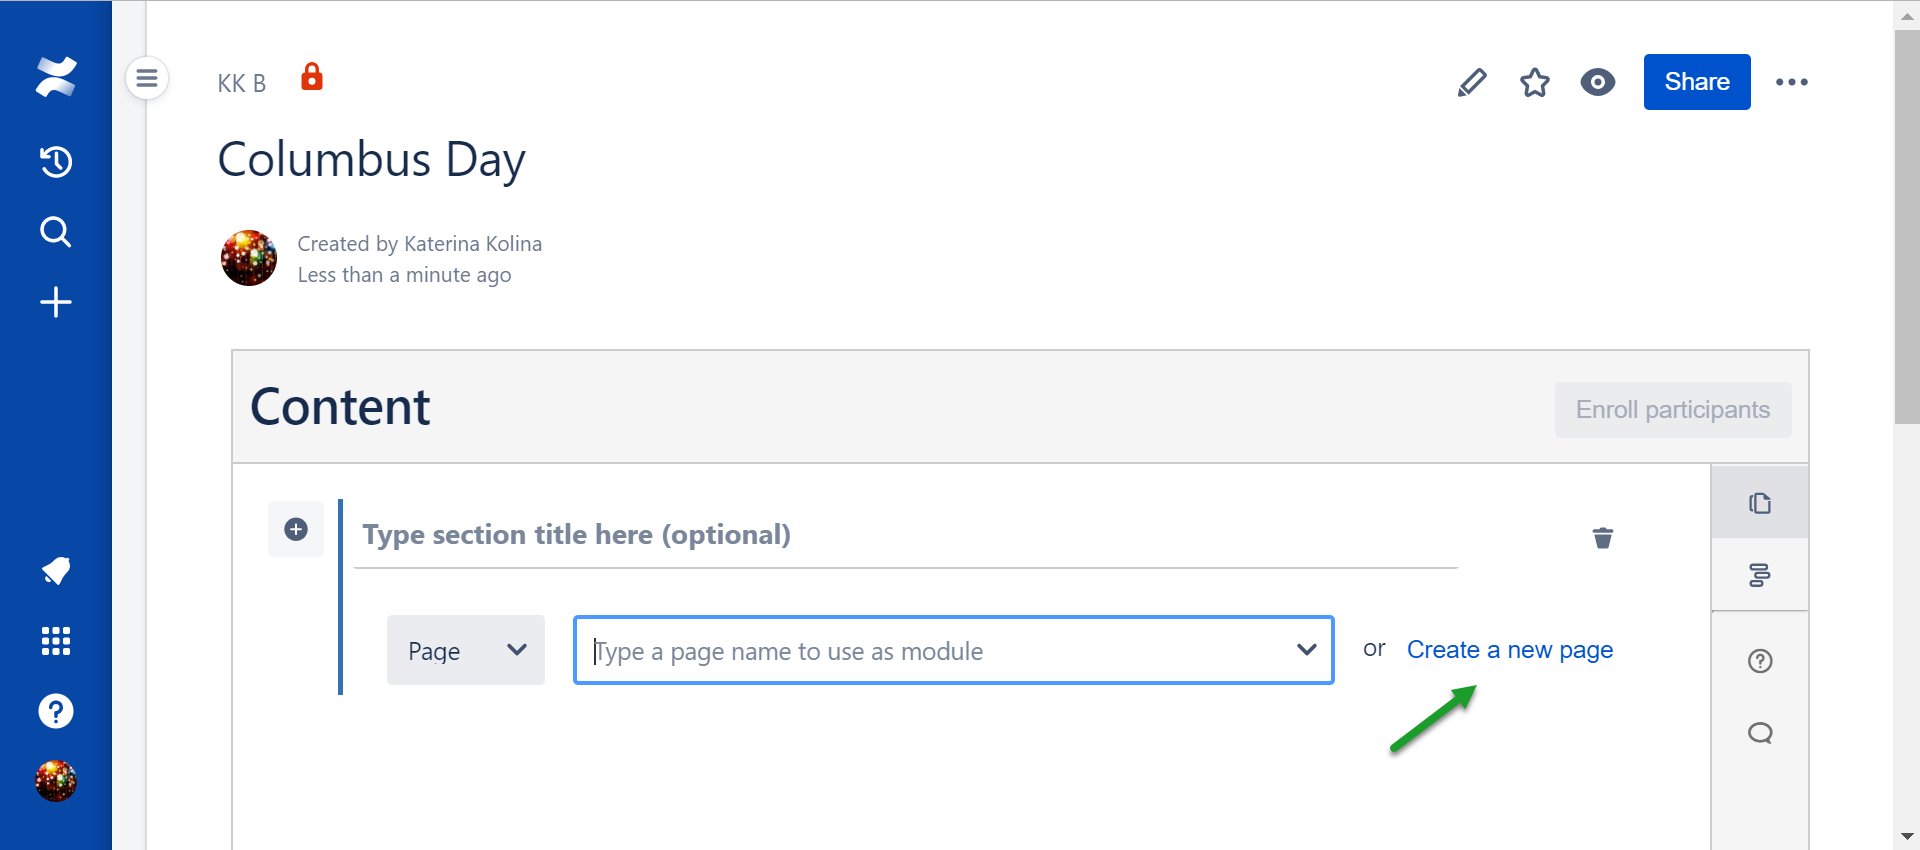Image resolution: width=1920 pixels, height=850 pixels.
Task: Click the add section plus button
Action: (296, 529)
